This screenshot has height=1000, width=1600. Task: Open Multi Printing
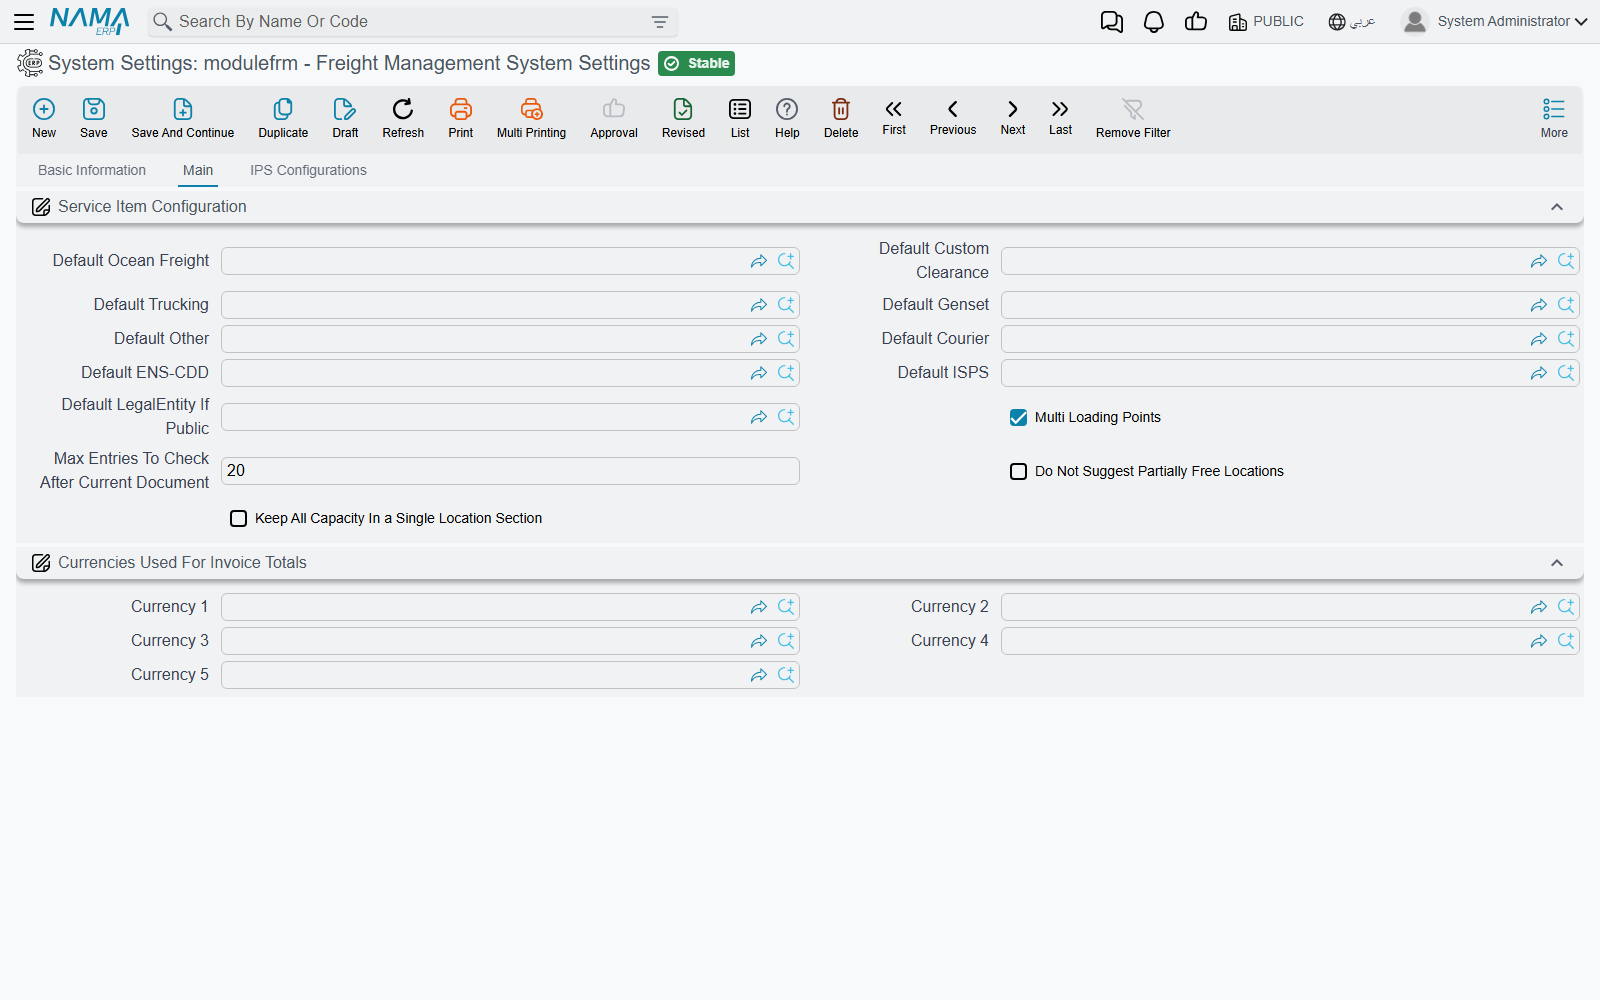[531, 118]
